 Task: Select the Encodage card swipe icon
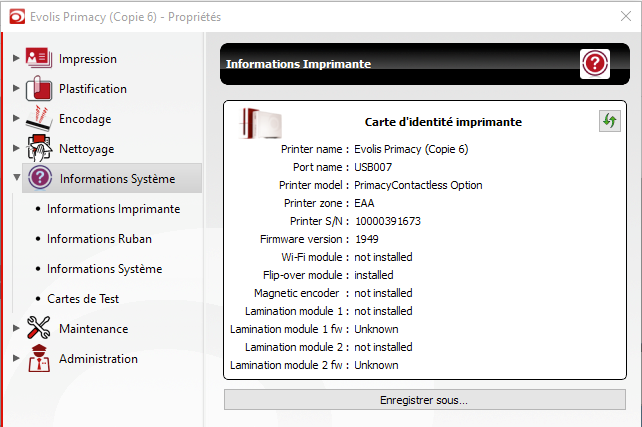[x=39, y=118]
